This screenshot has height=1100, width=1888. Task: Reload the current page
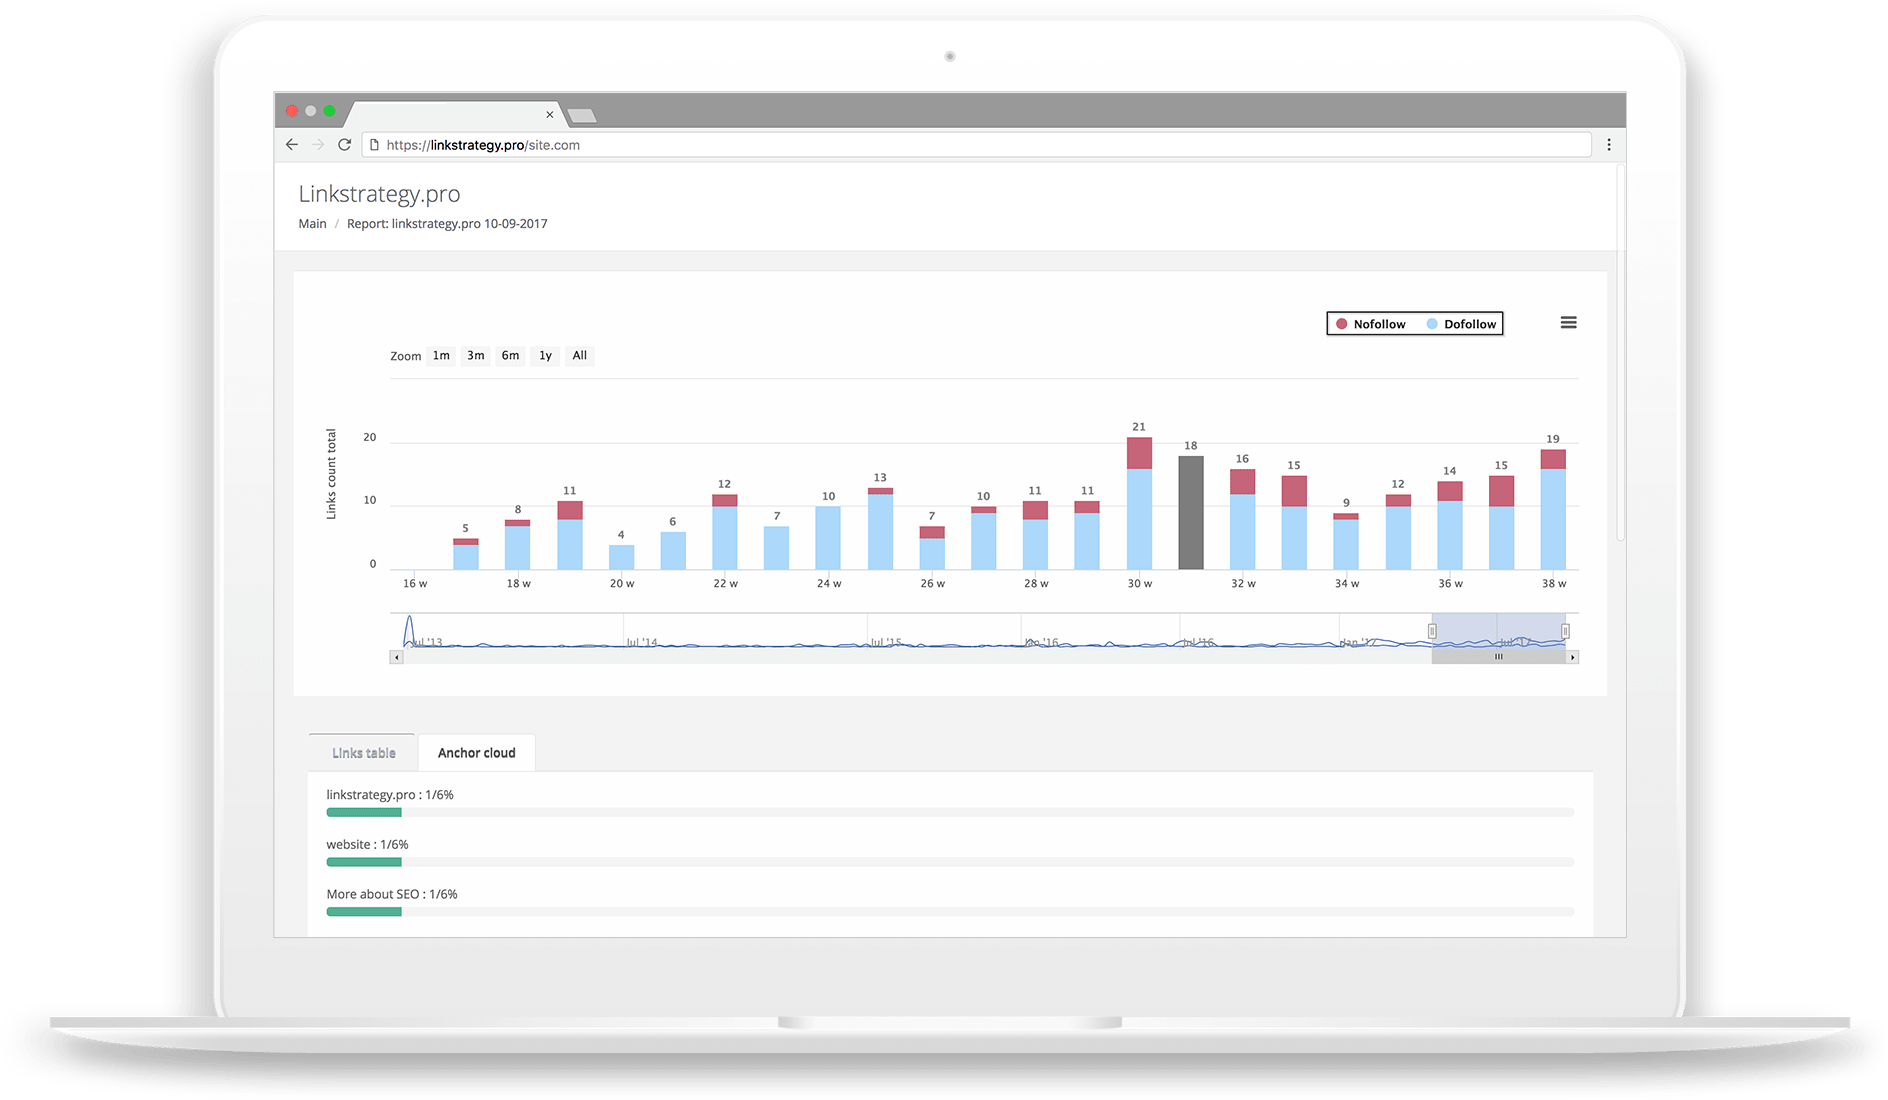click(x=345, y=144)
